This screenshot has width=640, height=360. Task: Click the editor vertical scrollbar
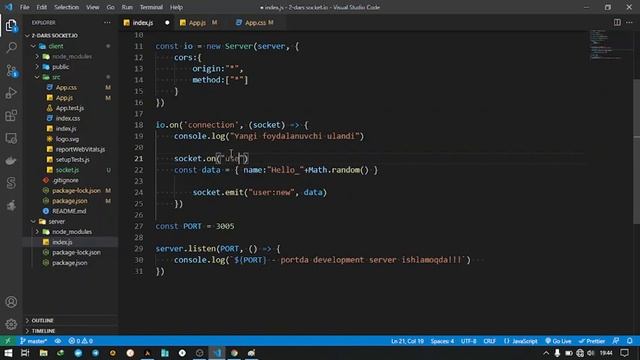(636, 151)
